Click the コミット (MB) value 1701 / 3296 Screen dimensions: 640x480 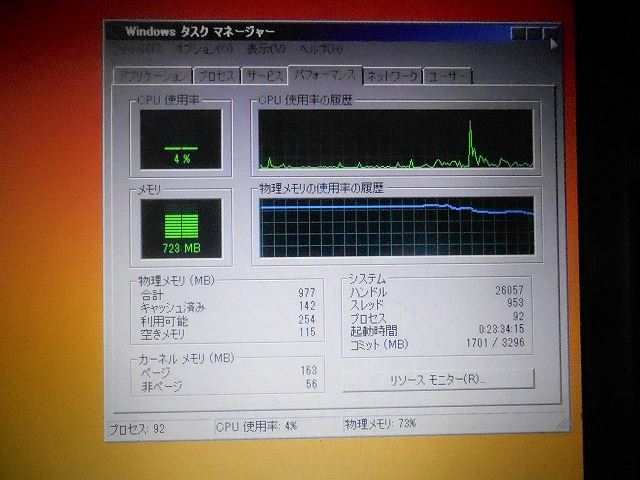[495, 342]
